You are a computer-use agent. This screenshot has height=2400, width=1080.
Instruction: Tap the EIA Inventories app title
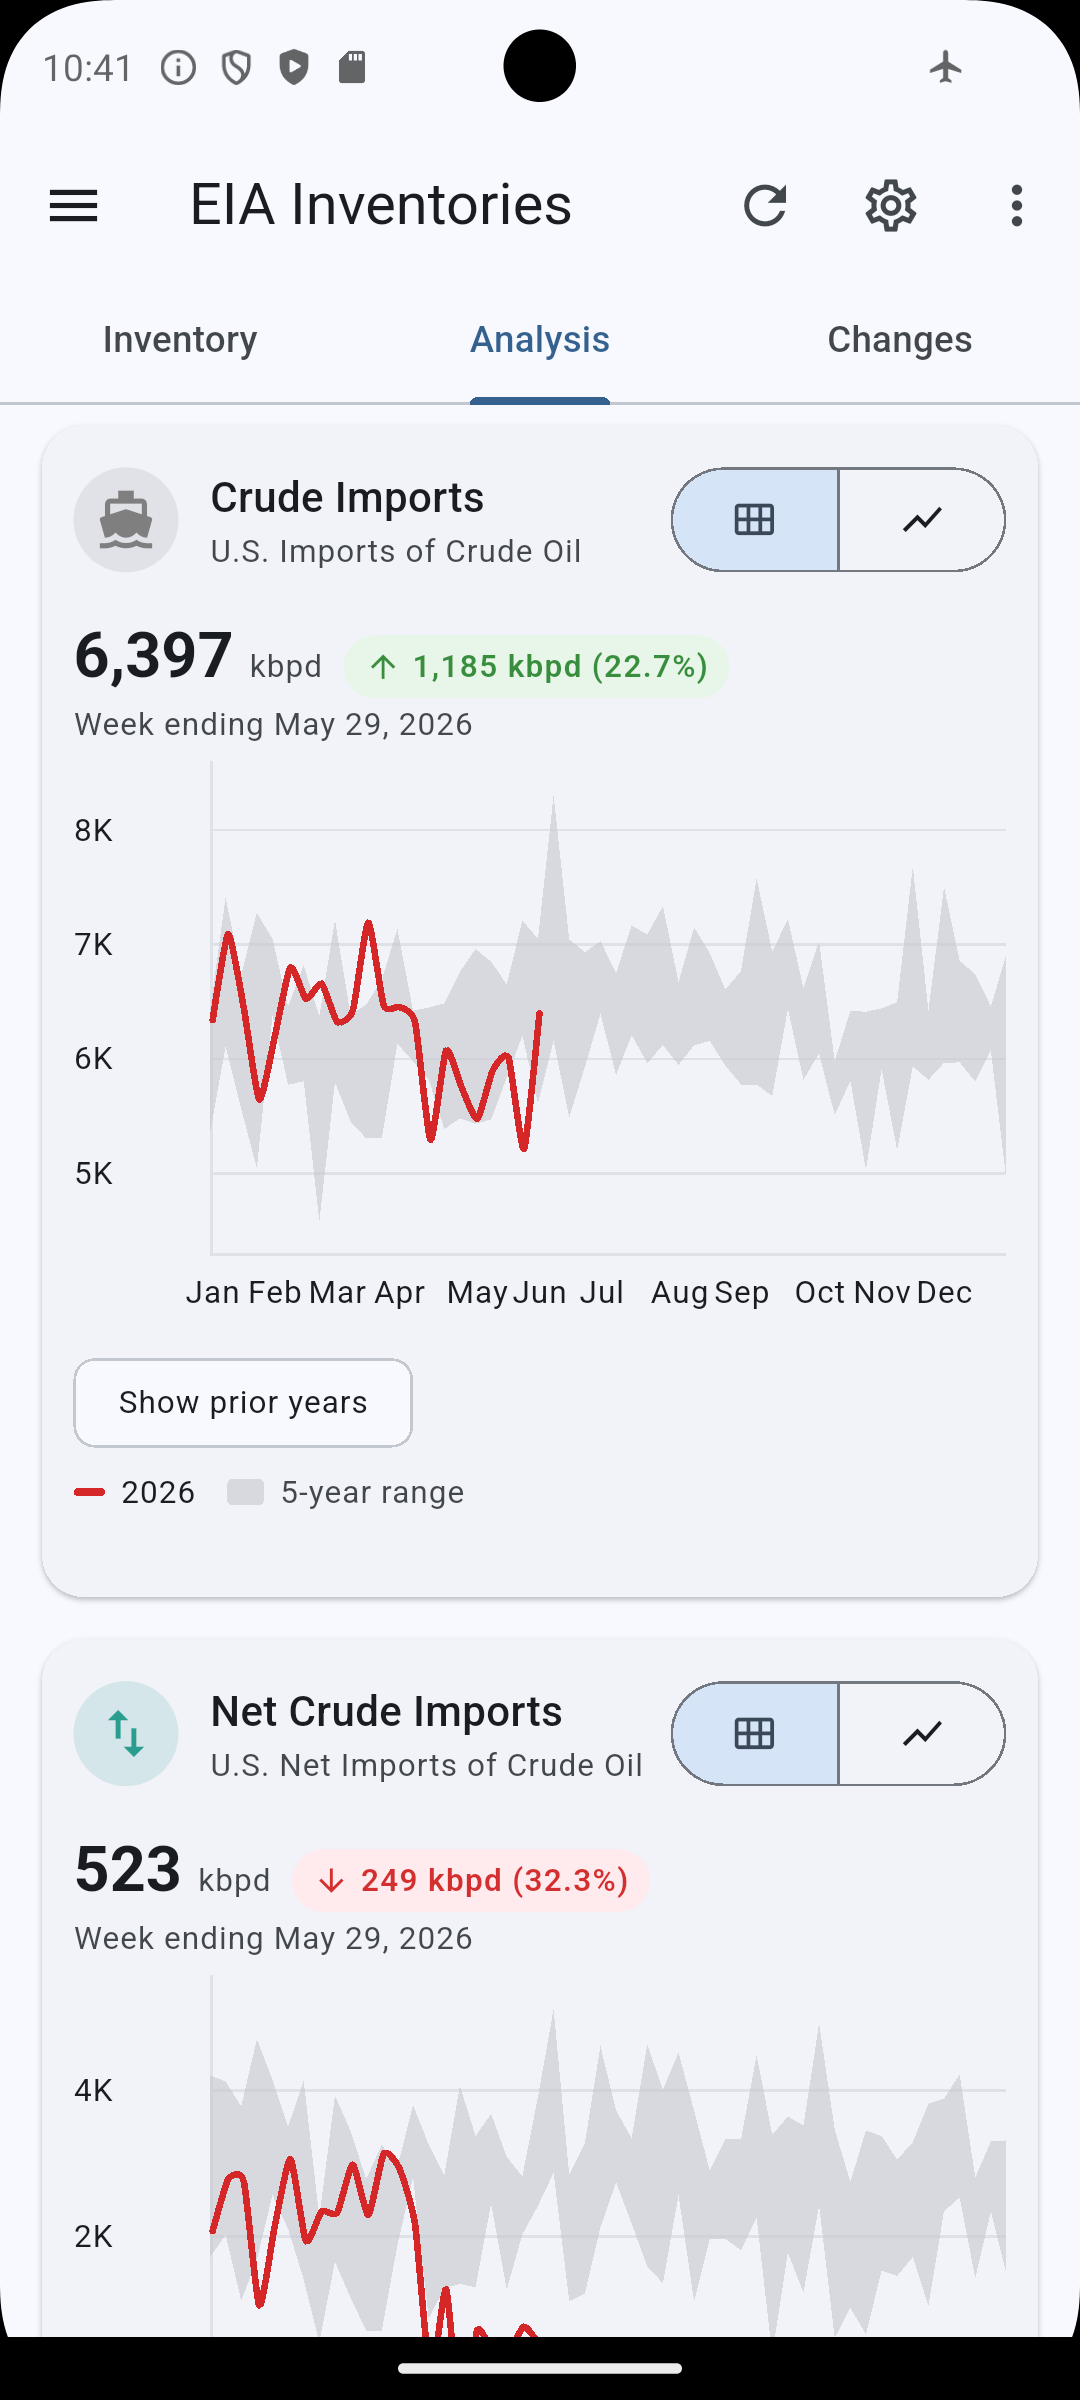coord(381,205)
